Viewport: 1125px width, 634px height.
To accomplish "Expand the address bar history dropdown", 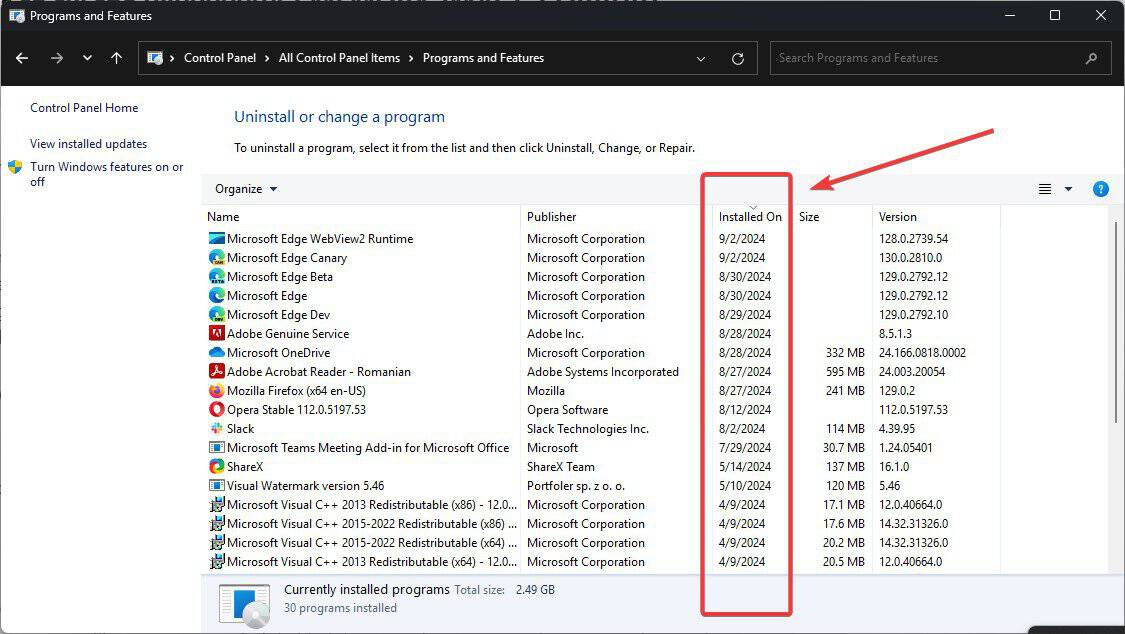I will pos(701,59).
